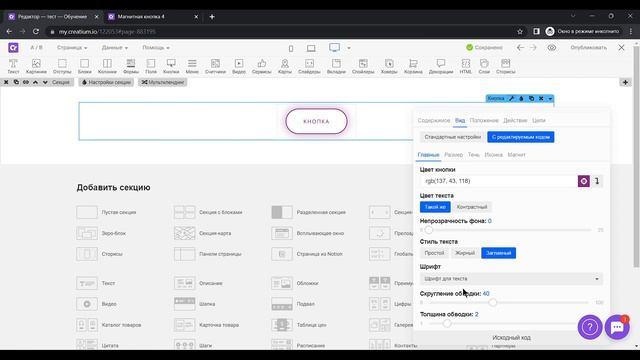Screen dimensions: 640x360
Task: Select the Сервисы thumbs-up tool
Action: coord(262,66)
